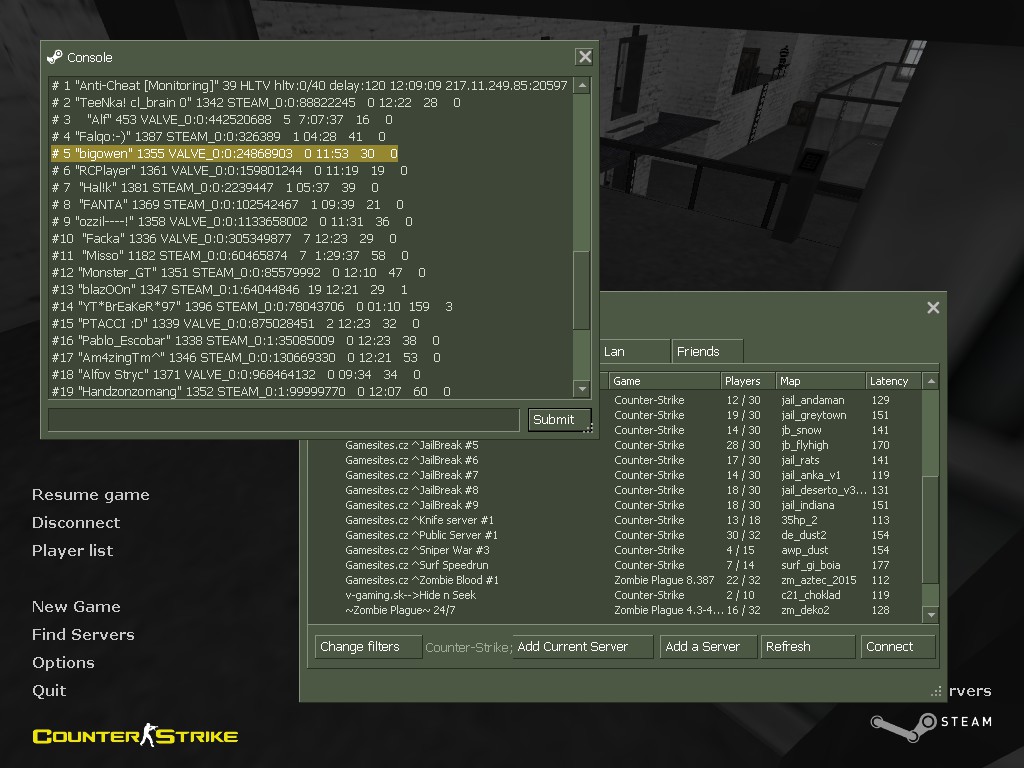Select console line for "Monster_GT"
This screenshot has height=768, width=1024.
(238, 272)
